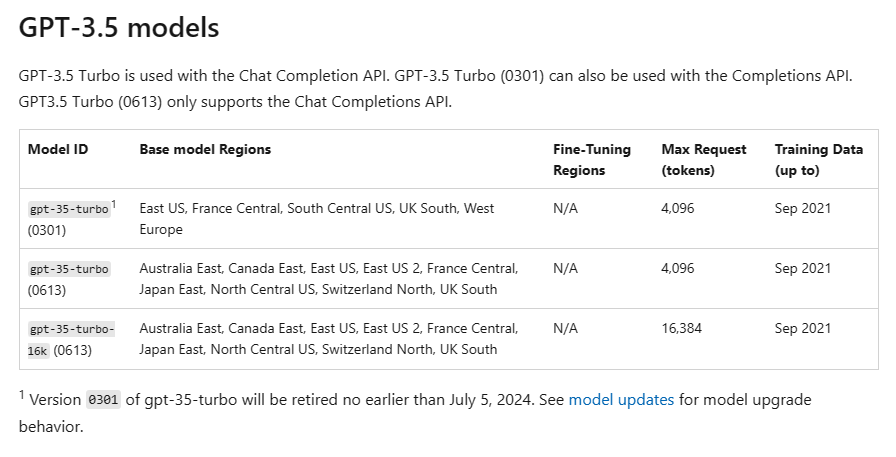This screenshot has height=457, width=896.
Task: Click the gpt-35-turbo code in the 0301 row
Action: (x=69, y=209)
